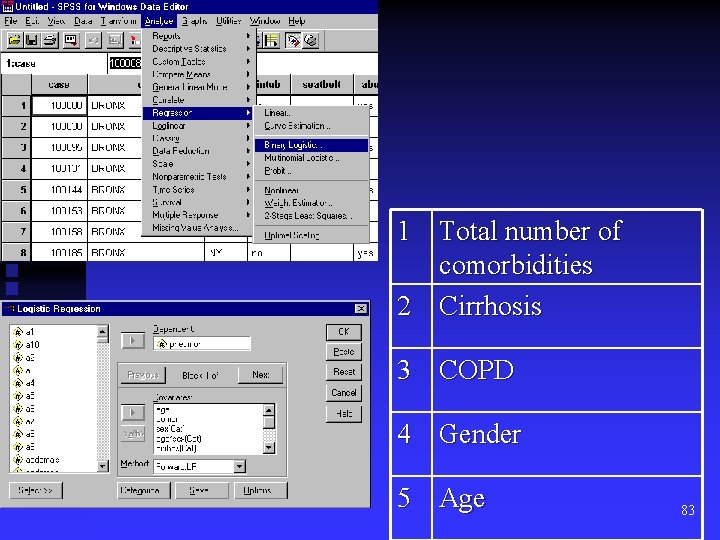This screenshot has height=540, width=720.
Task: Open the Categorical button dialog
Action: tap(144, 490)
